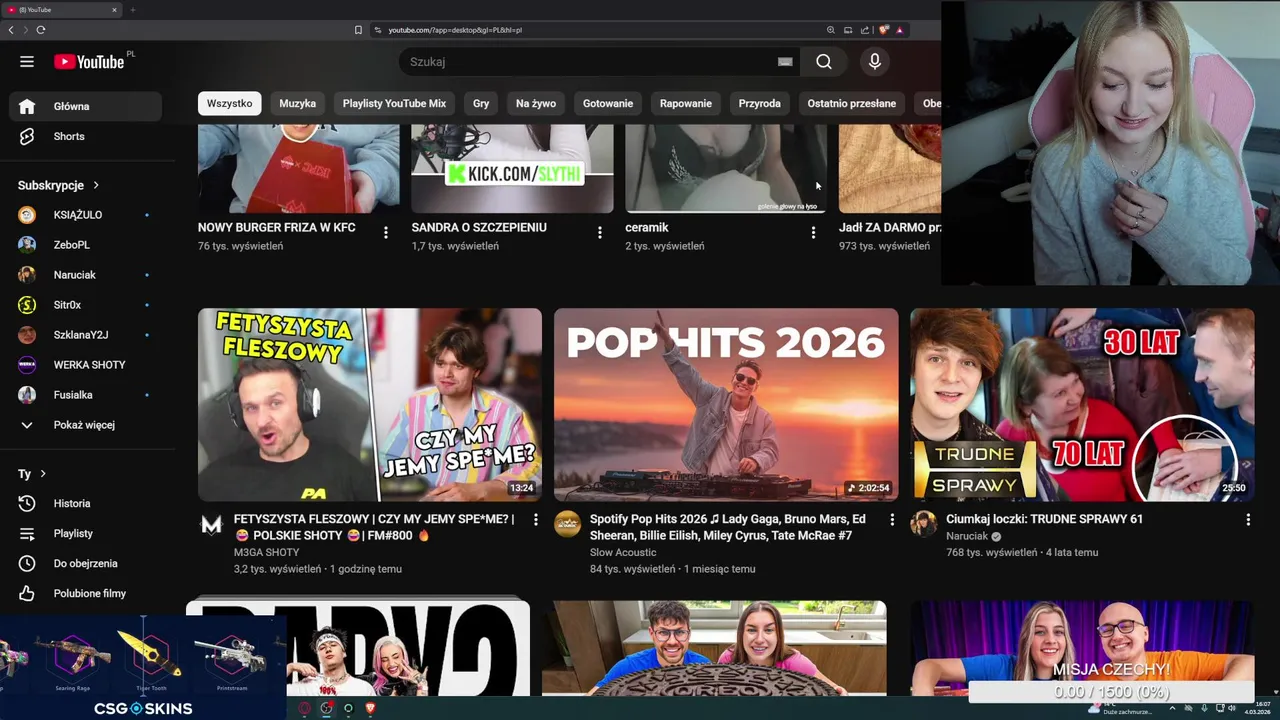
Task: Click the M3GA SHOTY channel avatar
Action: 211,525
